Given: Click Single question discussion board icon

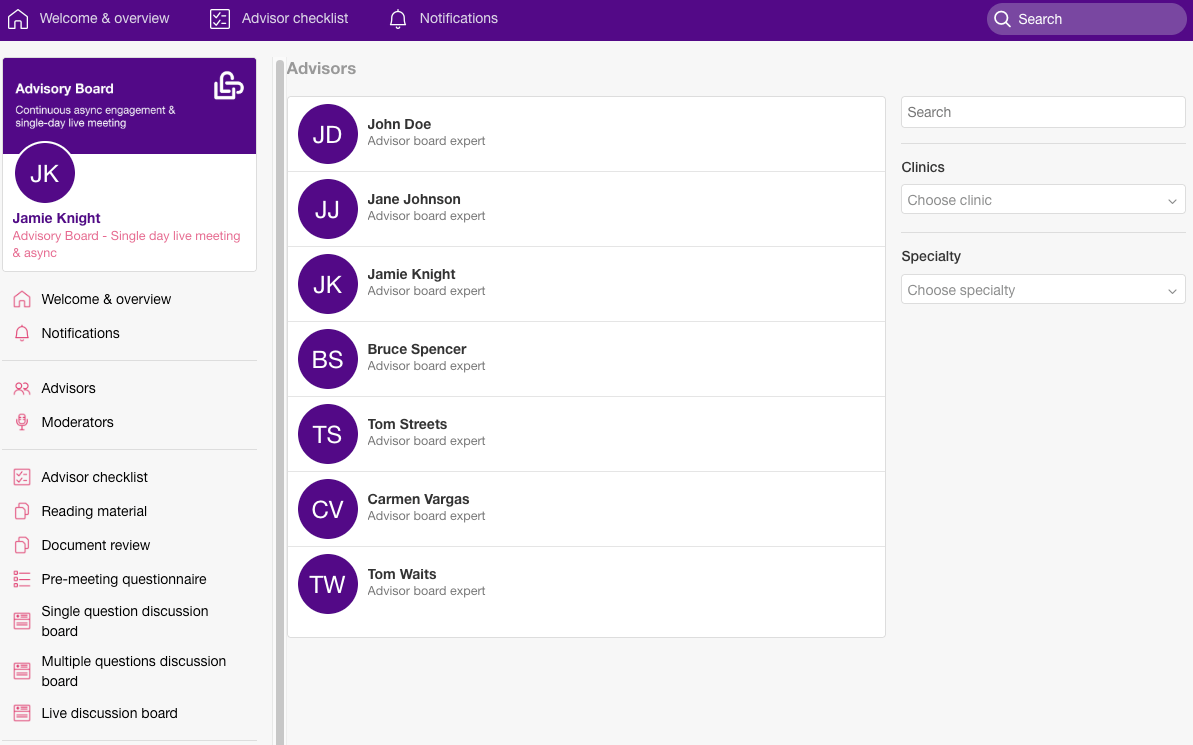Looking at the screenshot, I should [x=22, y=621].
